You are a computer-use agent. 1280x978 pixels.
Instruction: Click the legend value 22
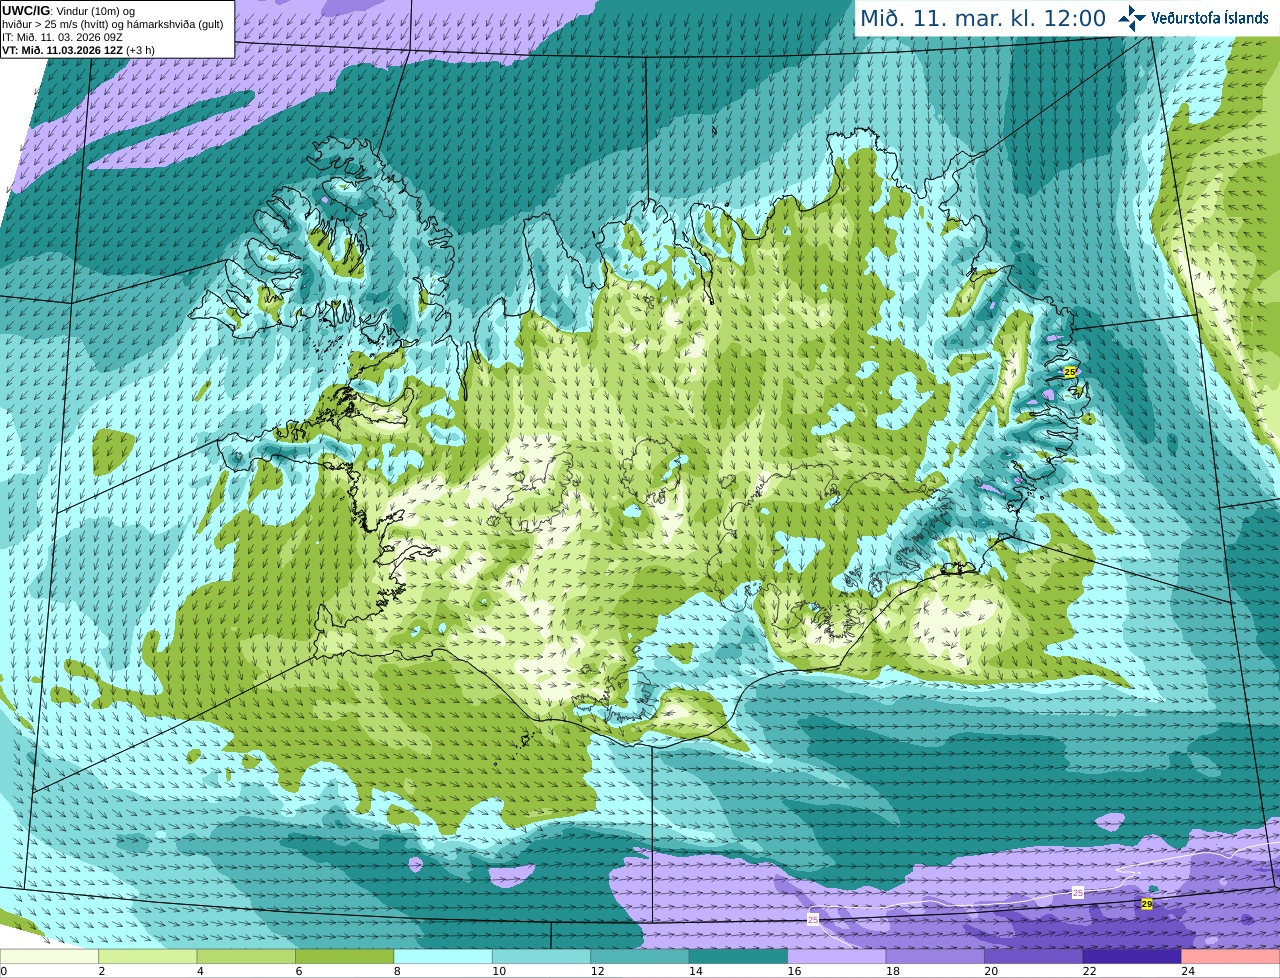(1090, 971)
